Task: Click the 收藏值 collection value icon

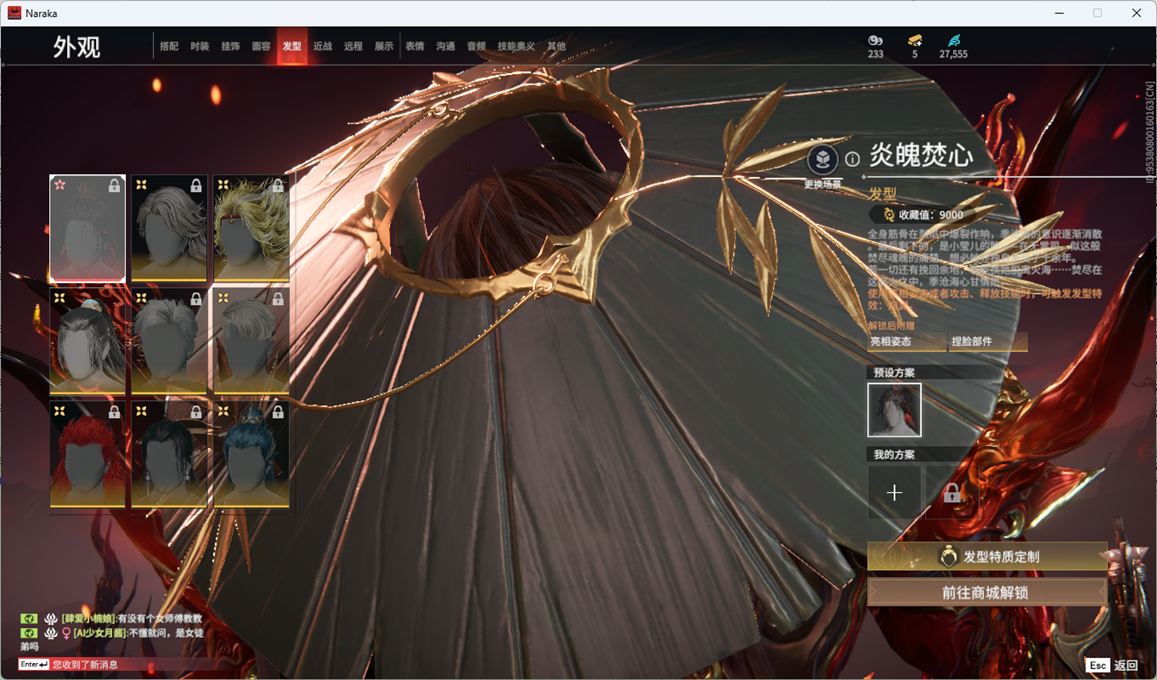Action: 888,215
